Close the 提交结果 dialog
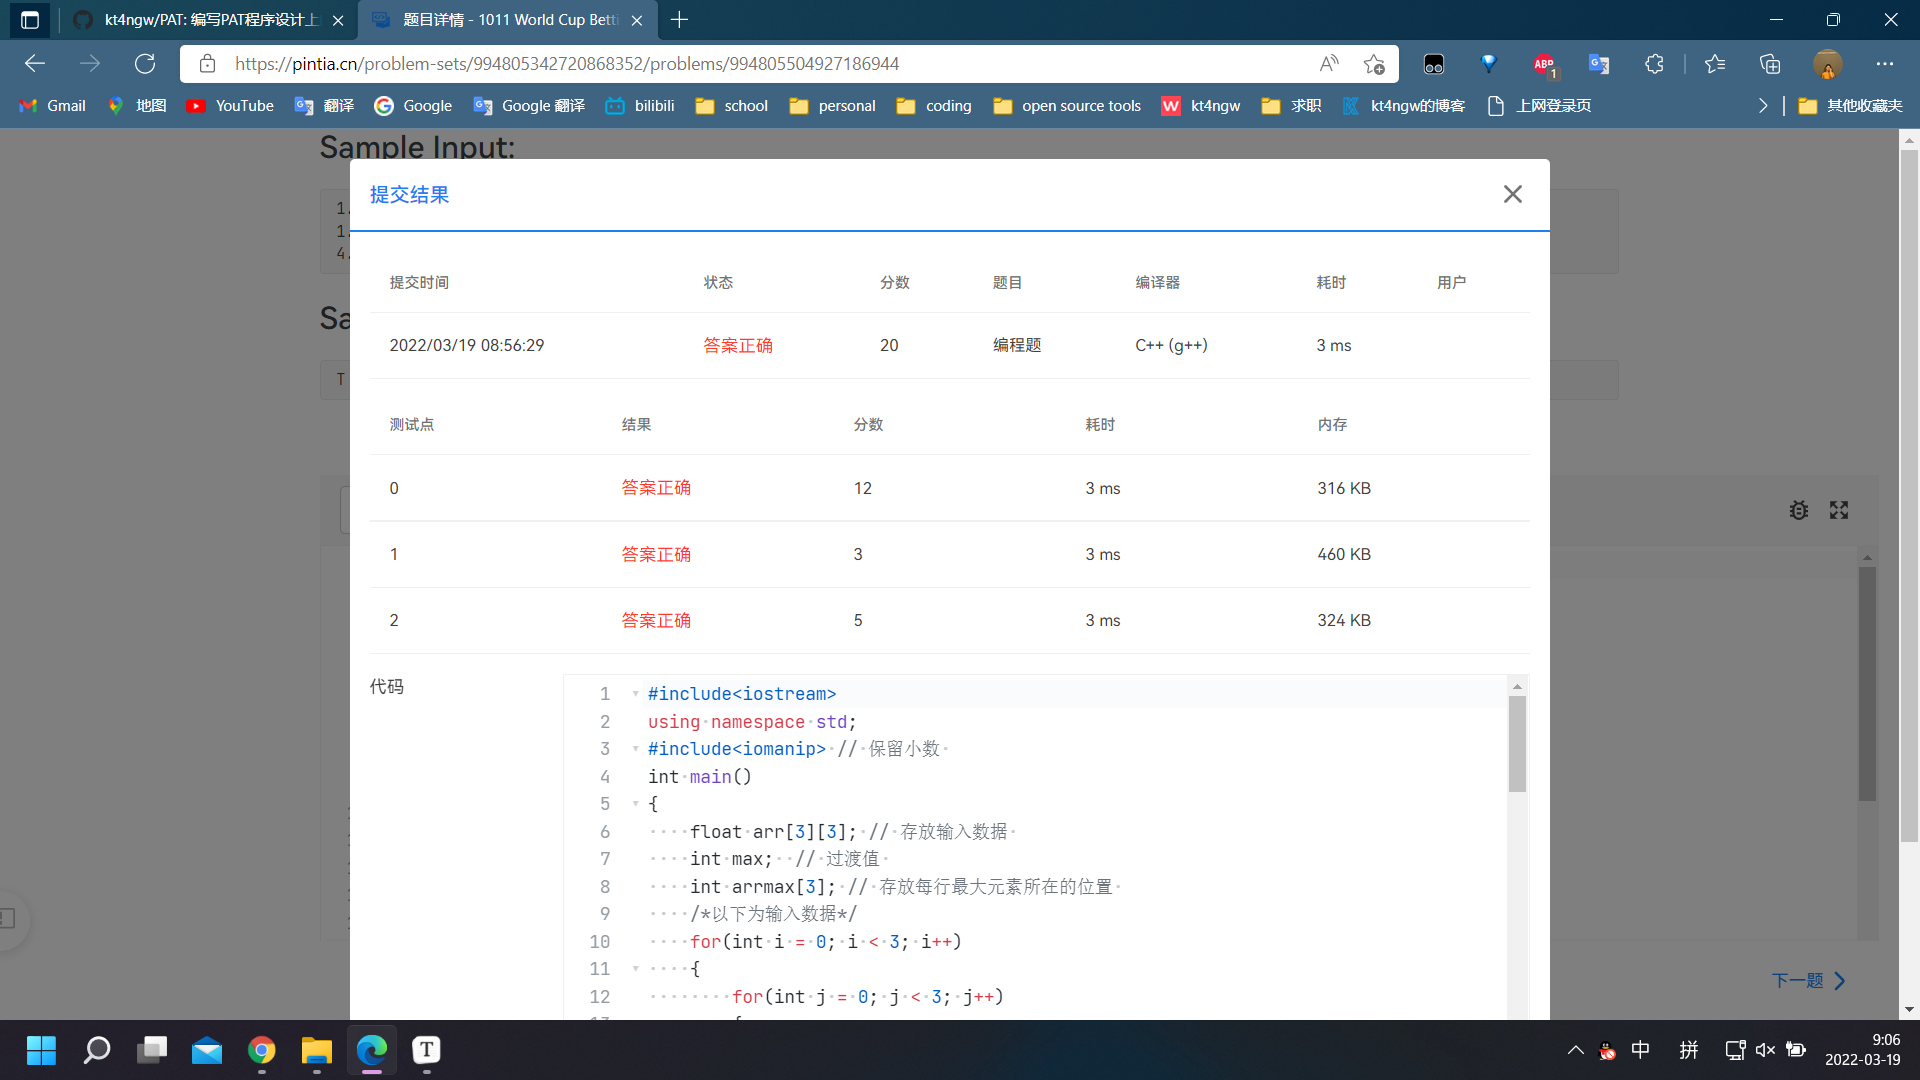This screenshot has width=1920, height=1080. click(1512, 194)
